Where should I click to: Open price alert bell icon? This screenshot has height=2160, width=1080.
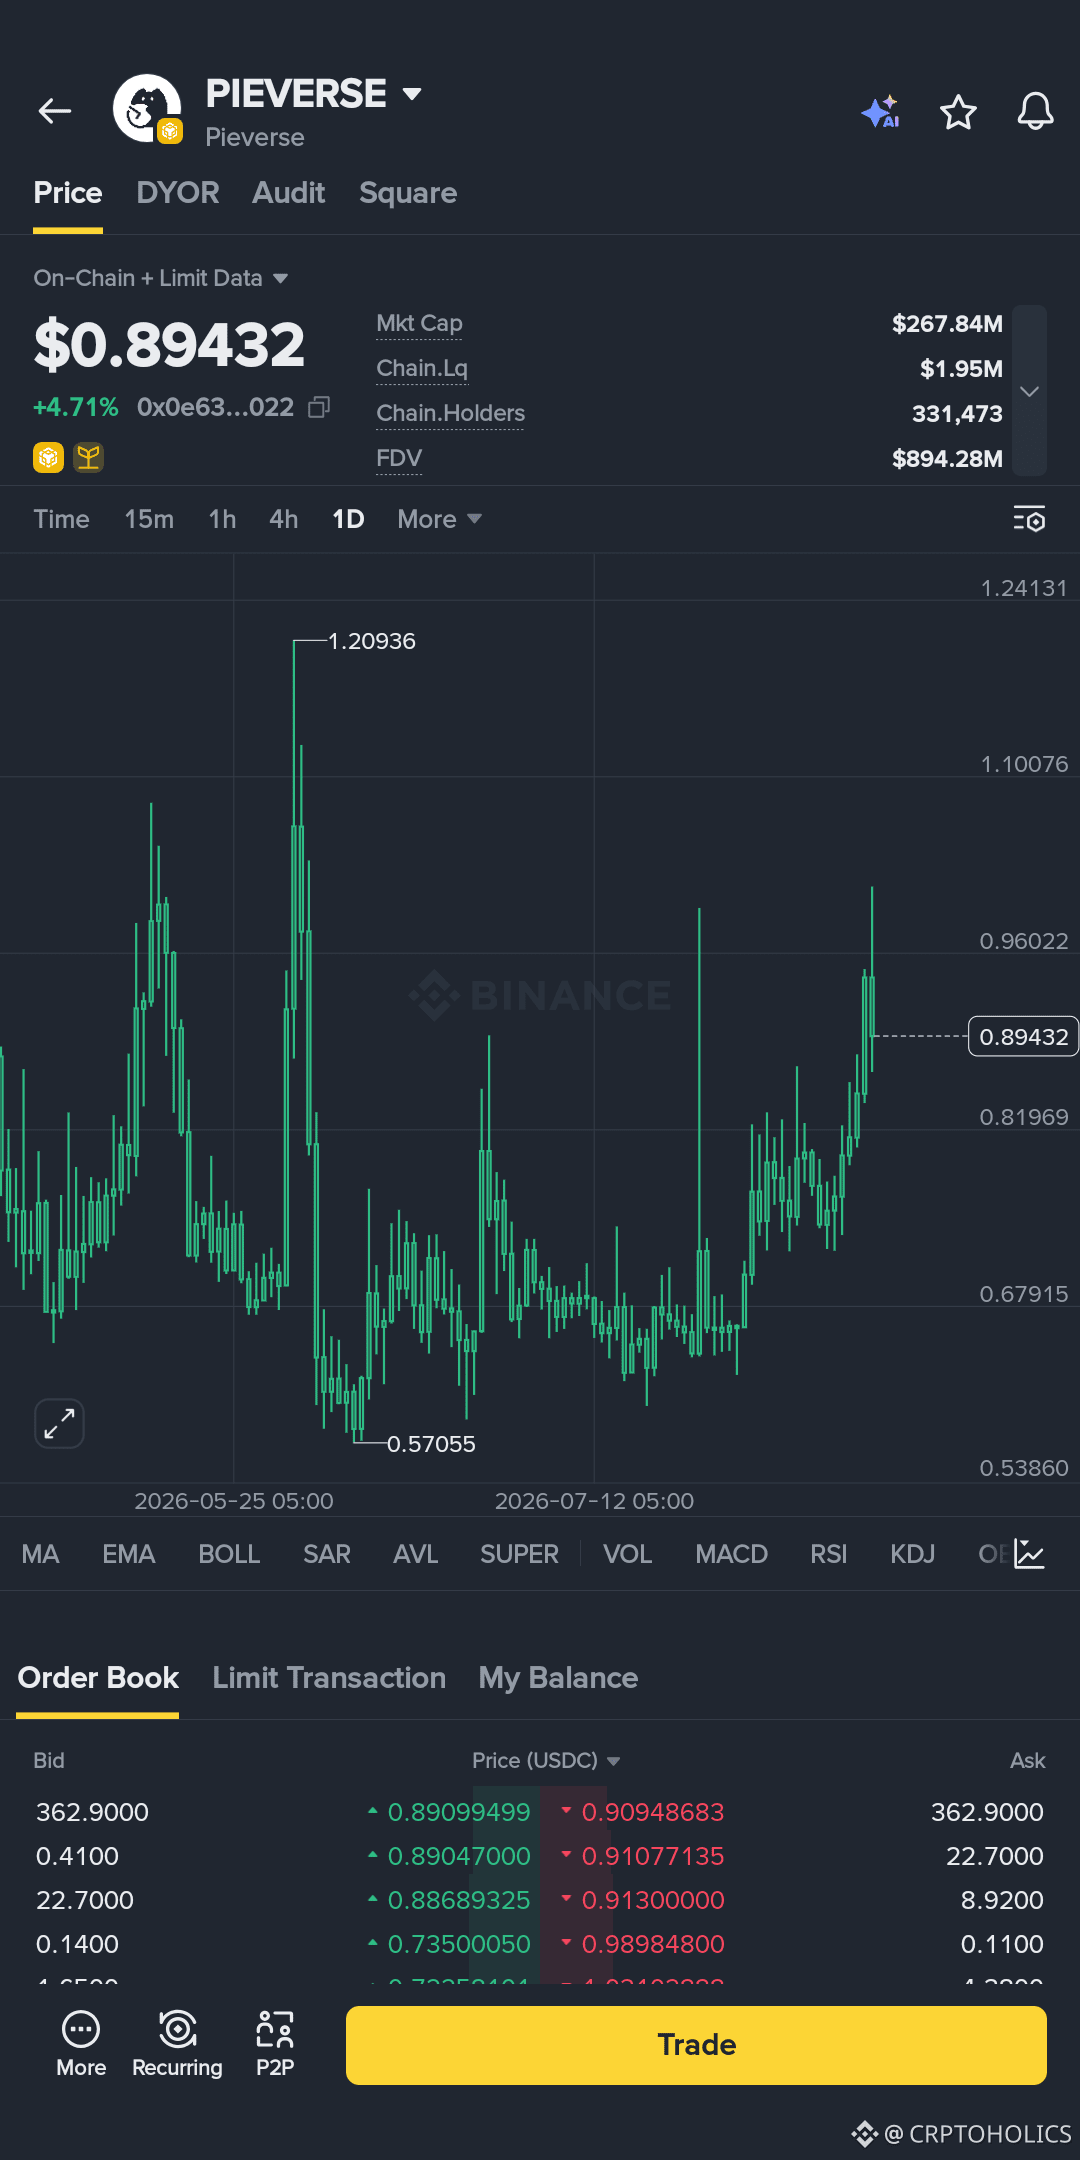click(x=1035, y=112)
